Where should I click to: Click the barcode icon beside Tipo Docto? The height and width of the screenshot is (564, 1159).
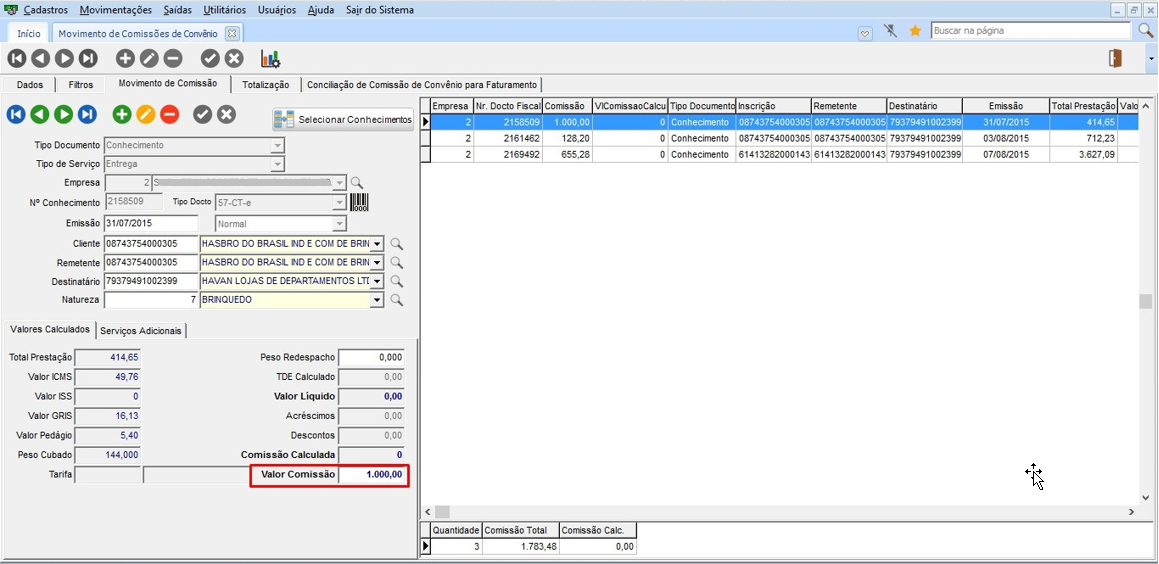(x=358, y=203)
